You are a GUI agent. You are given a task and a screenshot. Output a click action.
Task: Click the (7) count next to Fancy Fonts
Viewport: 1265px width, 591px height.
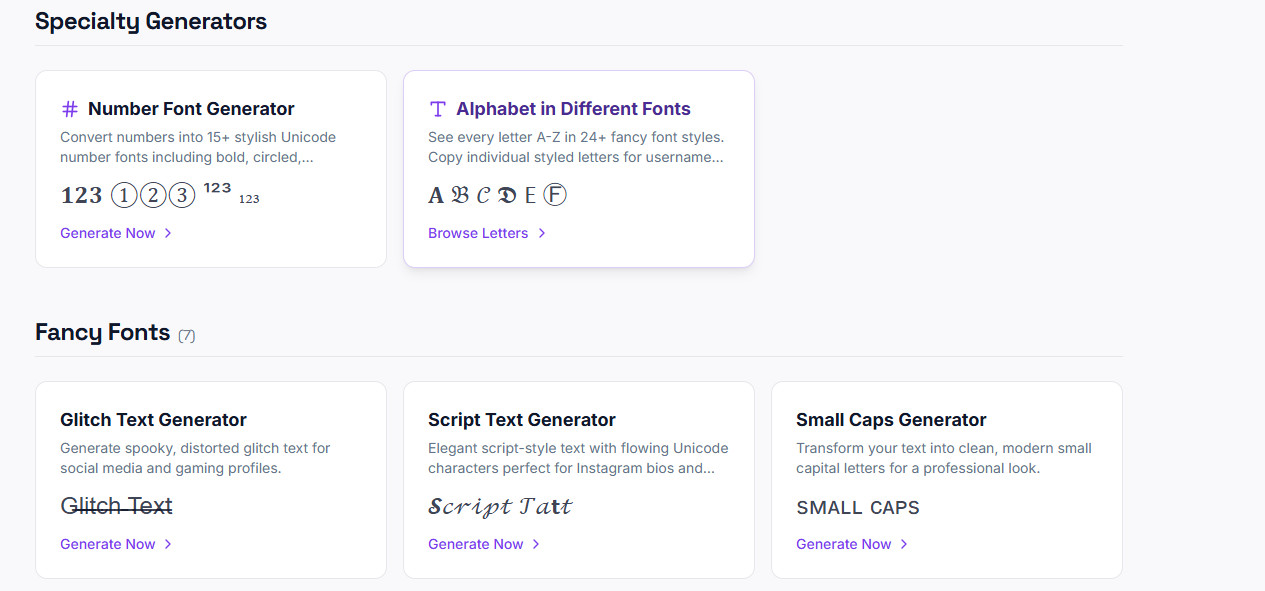186,336
